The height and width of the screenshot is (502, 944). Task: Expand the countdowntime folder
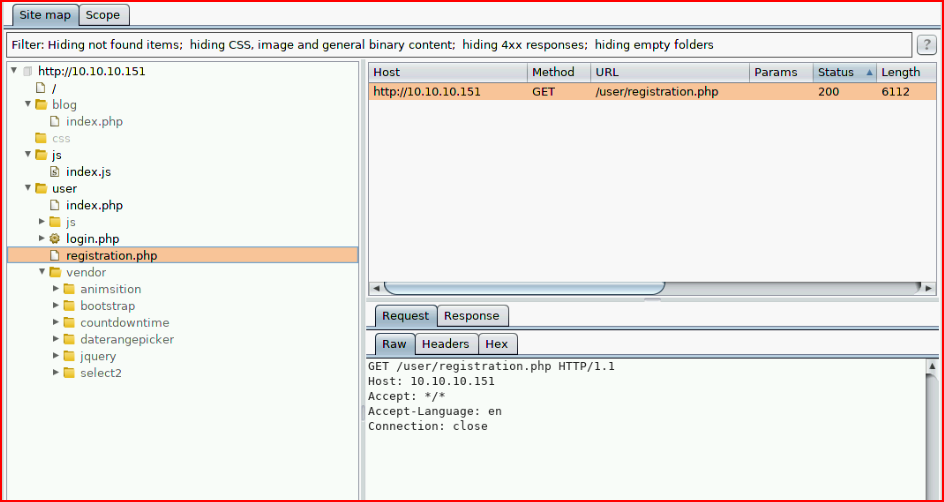tap(56, 323)
